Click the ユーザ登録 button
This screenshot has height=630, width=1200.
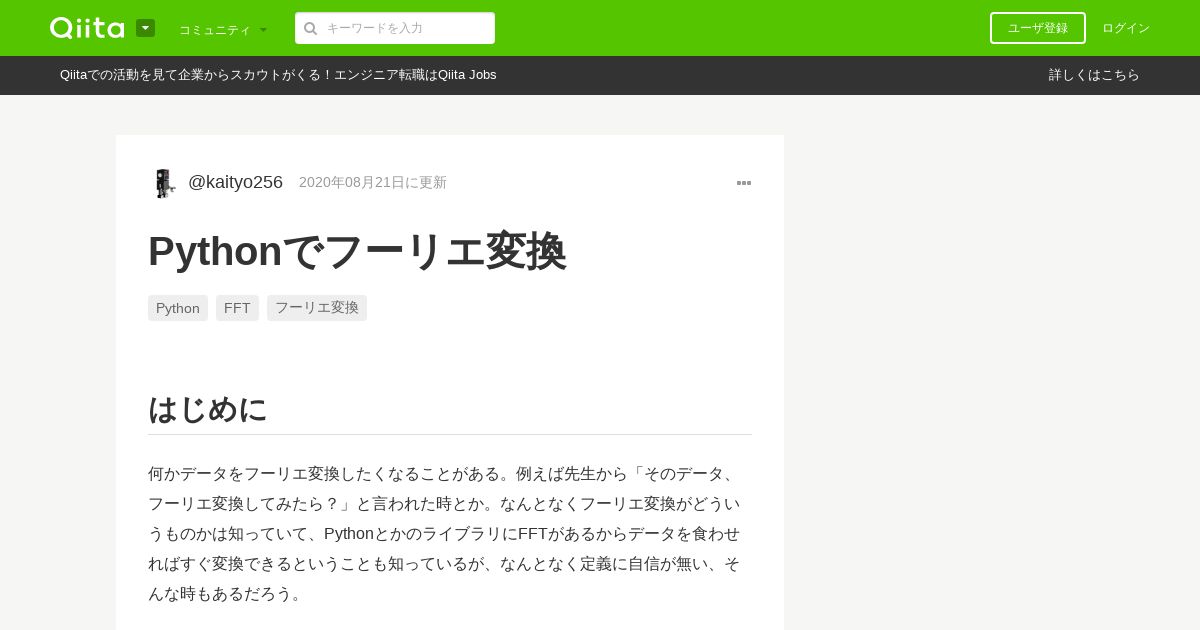1038,28
